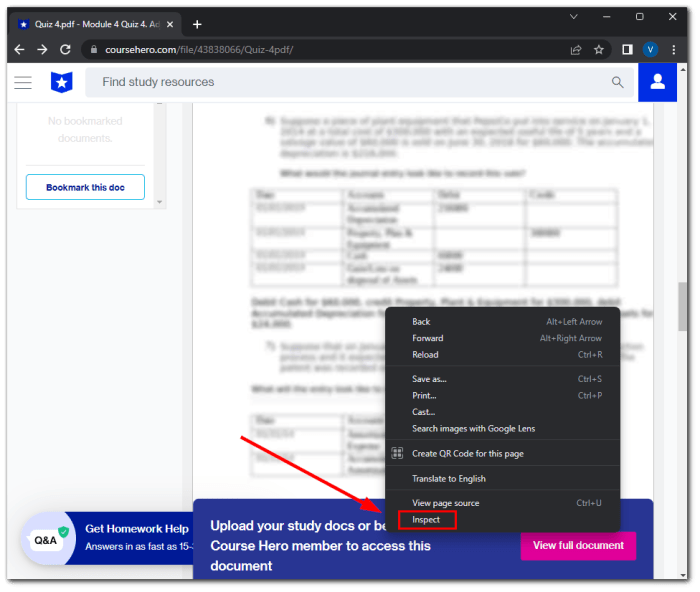Click Bookmark this doc button
The image size is (700, 592).
pyautogui.click(x=85, y=187)
